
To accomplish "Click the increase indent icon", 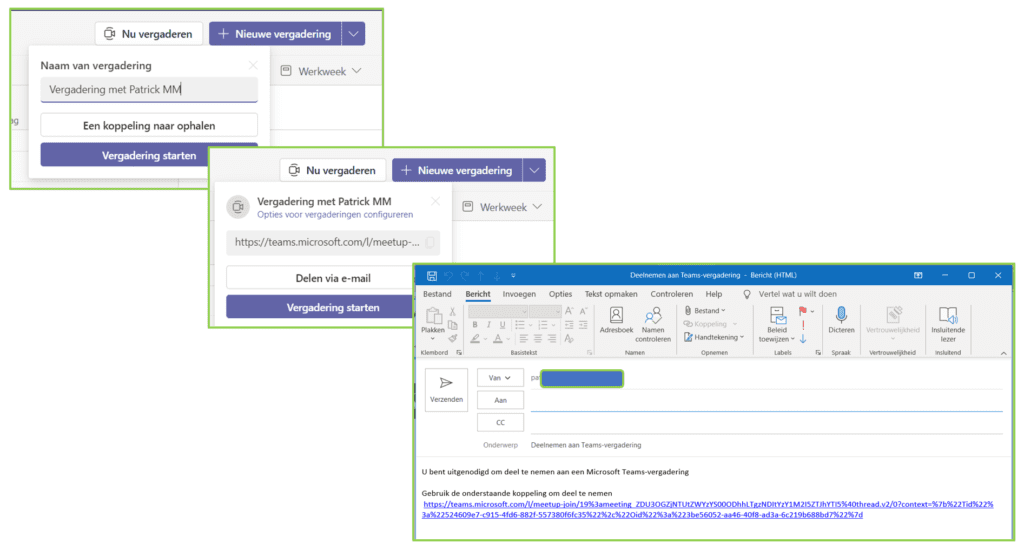I will point(583,325).
